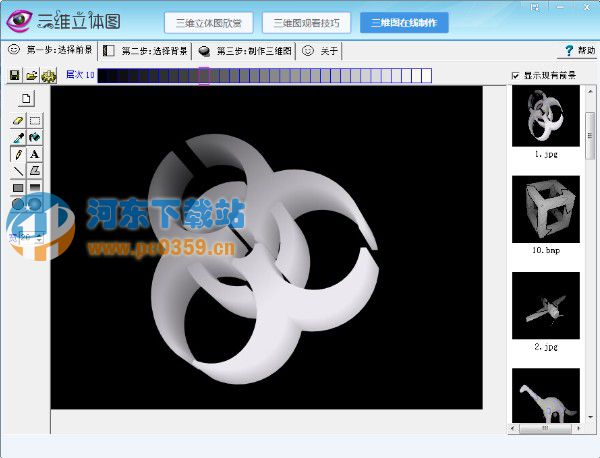This screenshot has height=458, width=600.
Task: Click the 帮助 help link
Action: click(x=586, y=51)
